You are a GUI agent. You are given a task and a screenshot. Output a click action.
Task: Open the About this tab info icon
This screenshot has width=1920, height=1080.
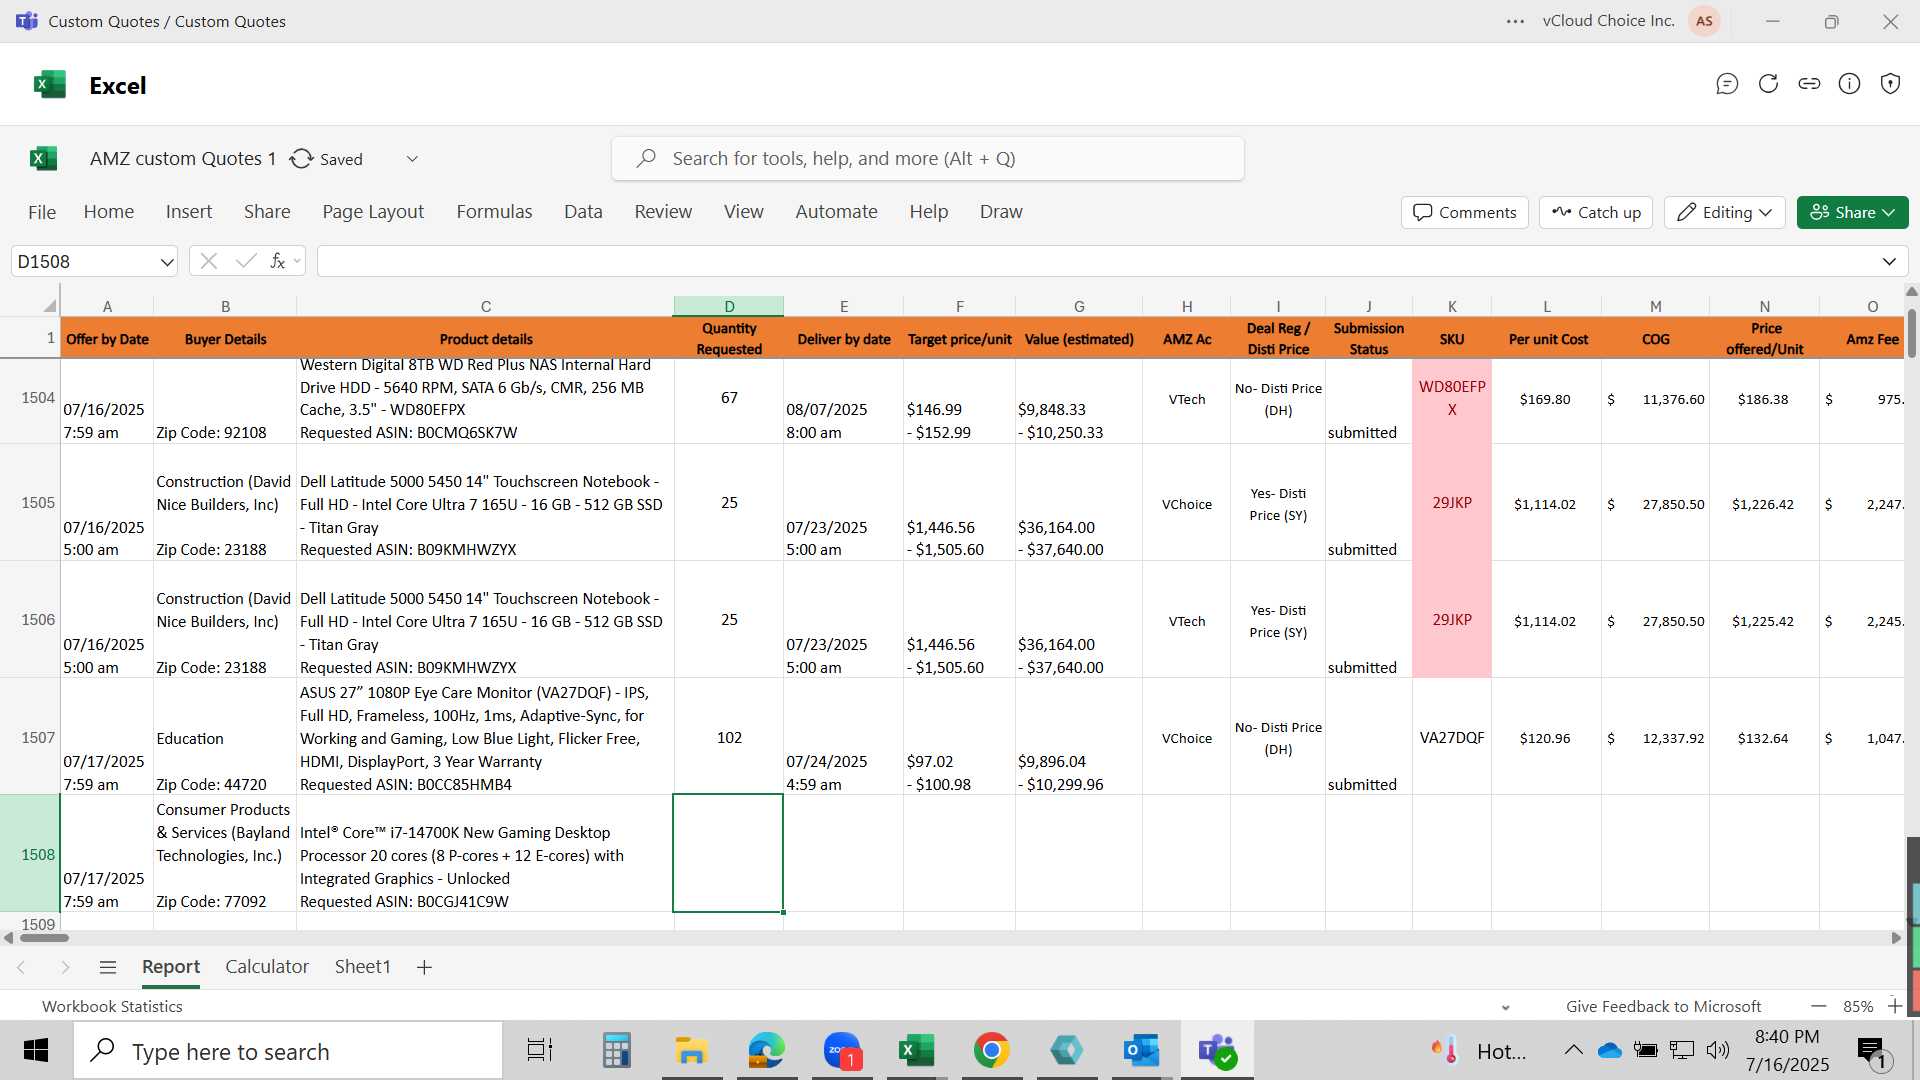tap(1850, 84)
